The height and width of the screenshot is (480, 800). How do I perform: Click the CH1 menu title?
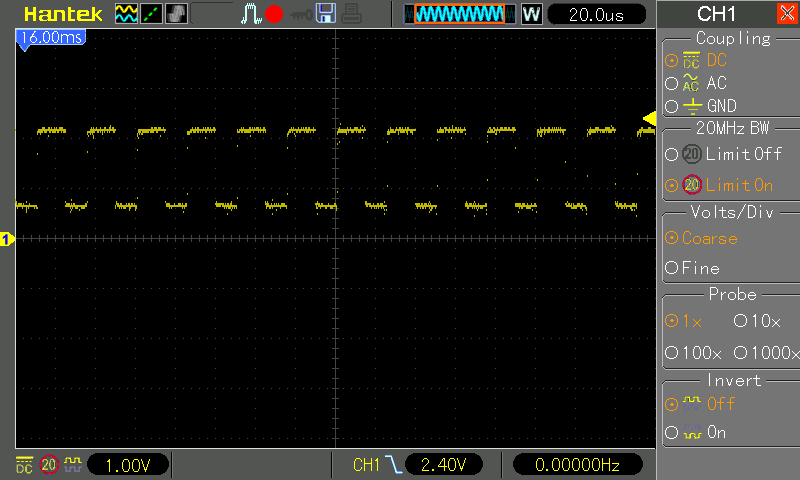click(x=716, y=14)
